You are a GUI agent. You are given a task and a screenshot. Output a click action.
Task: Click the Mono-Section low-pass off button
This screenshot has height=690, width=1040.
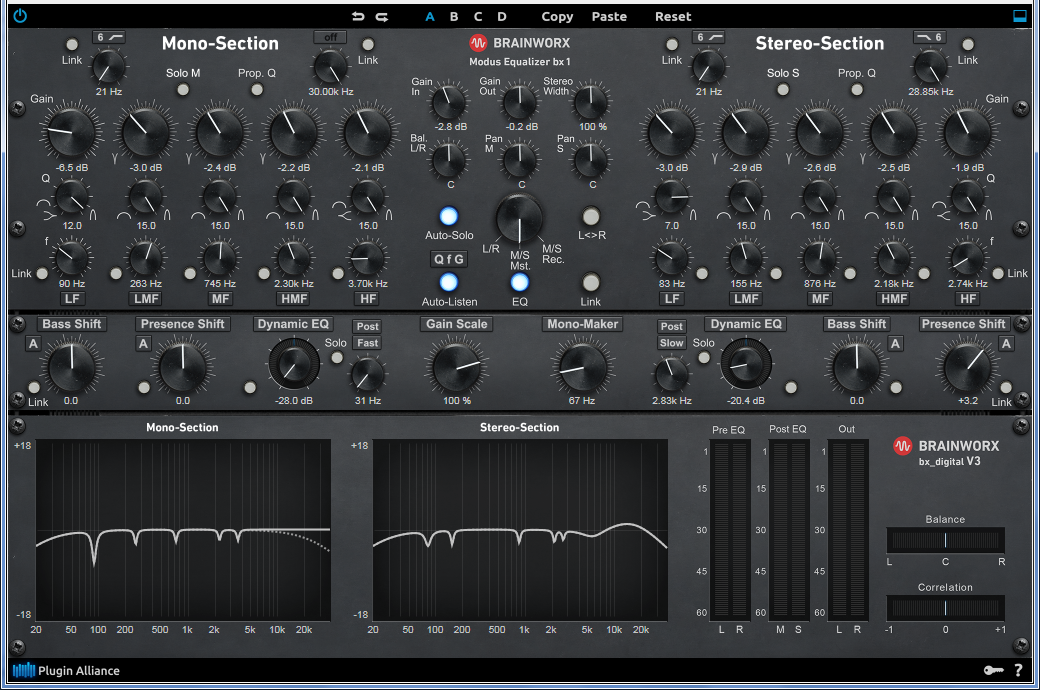(x=330, y=37)
